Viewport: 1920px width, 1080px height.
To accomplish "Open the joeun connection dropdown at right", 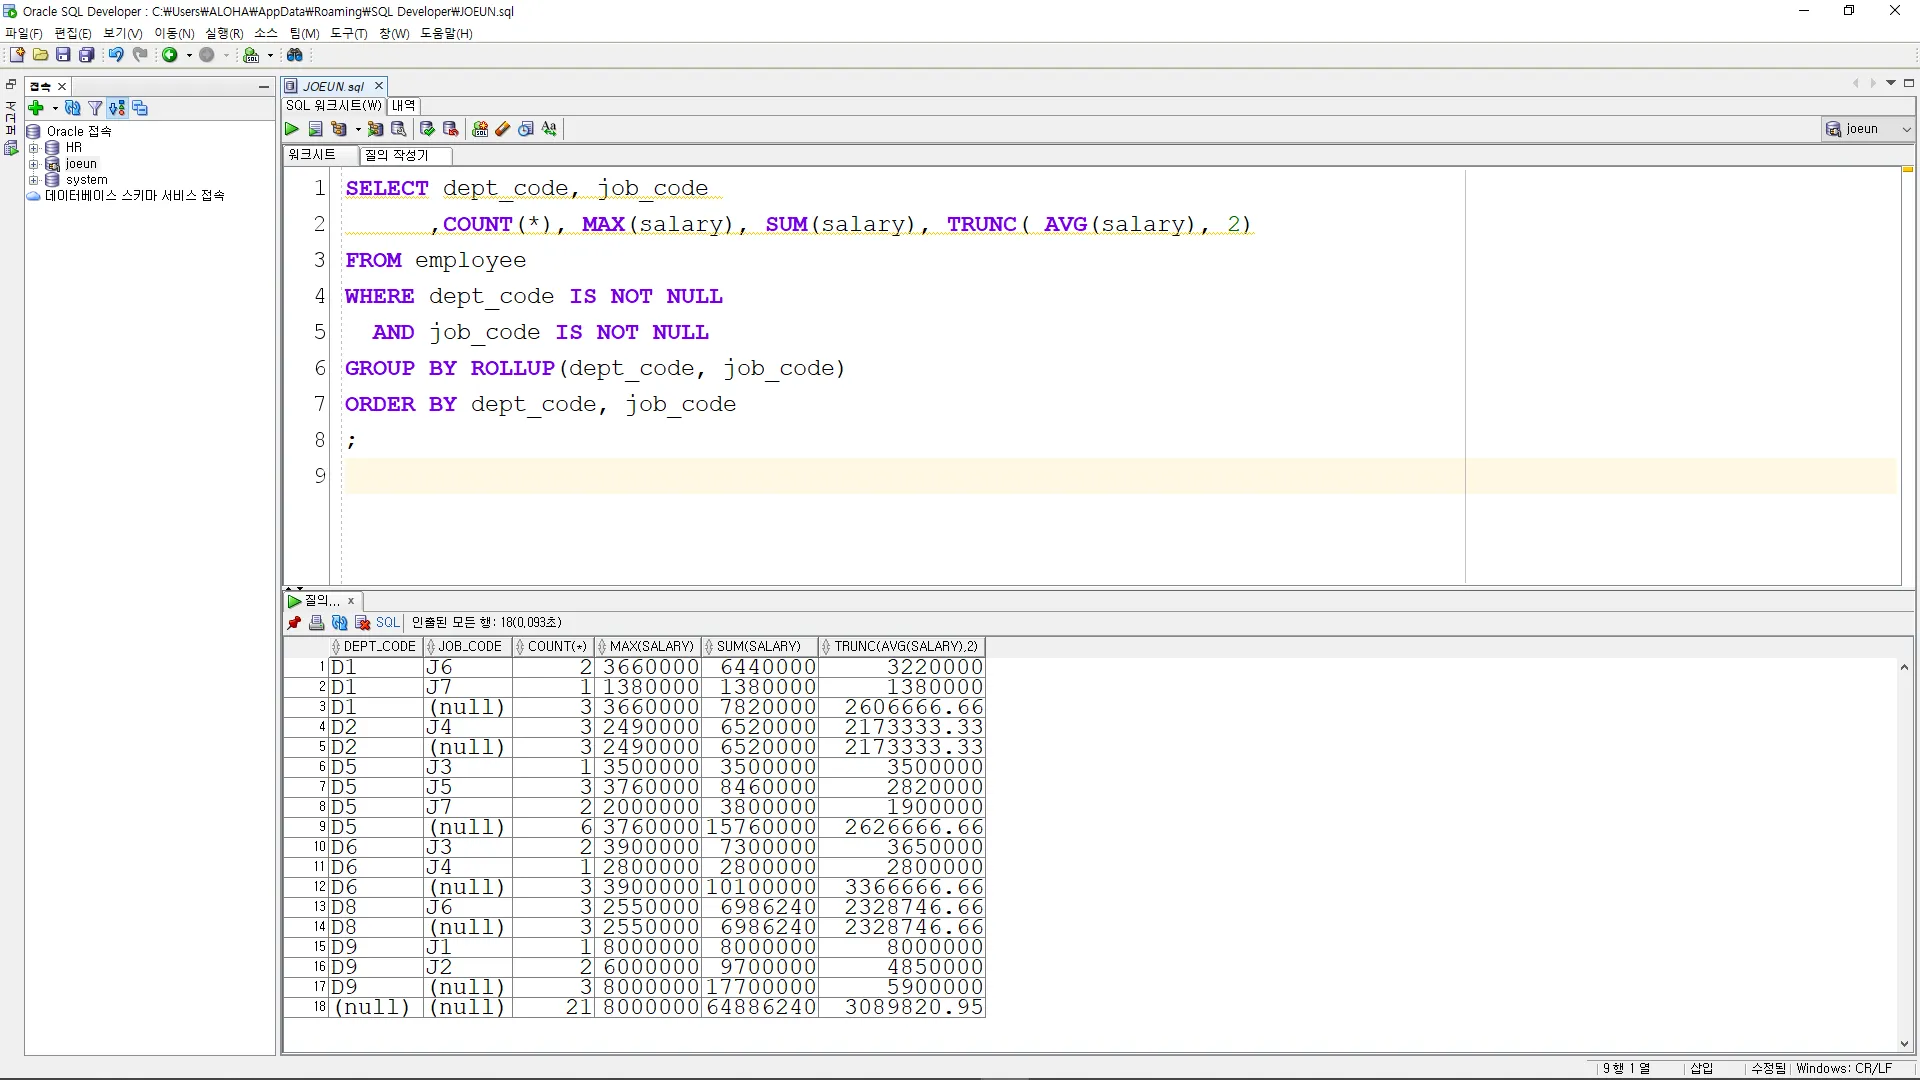I will tap(1906, 129).
